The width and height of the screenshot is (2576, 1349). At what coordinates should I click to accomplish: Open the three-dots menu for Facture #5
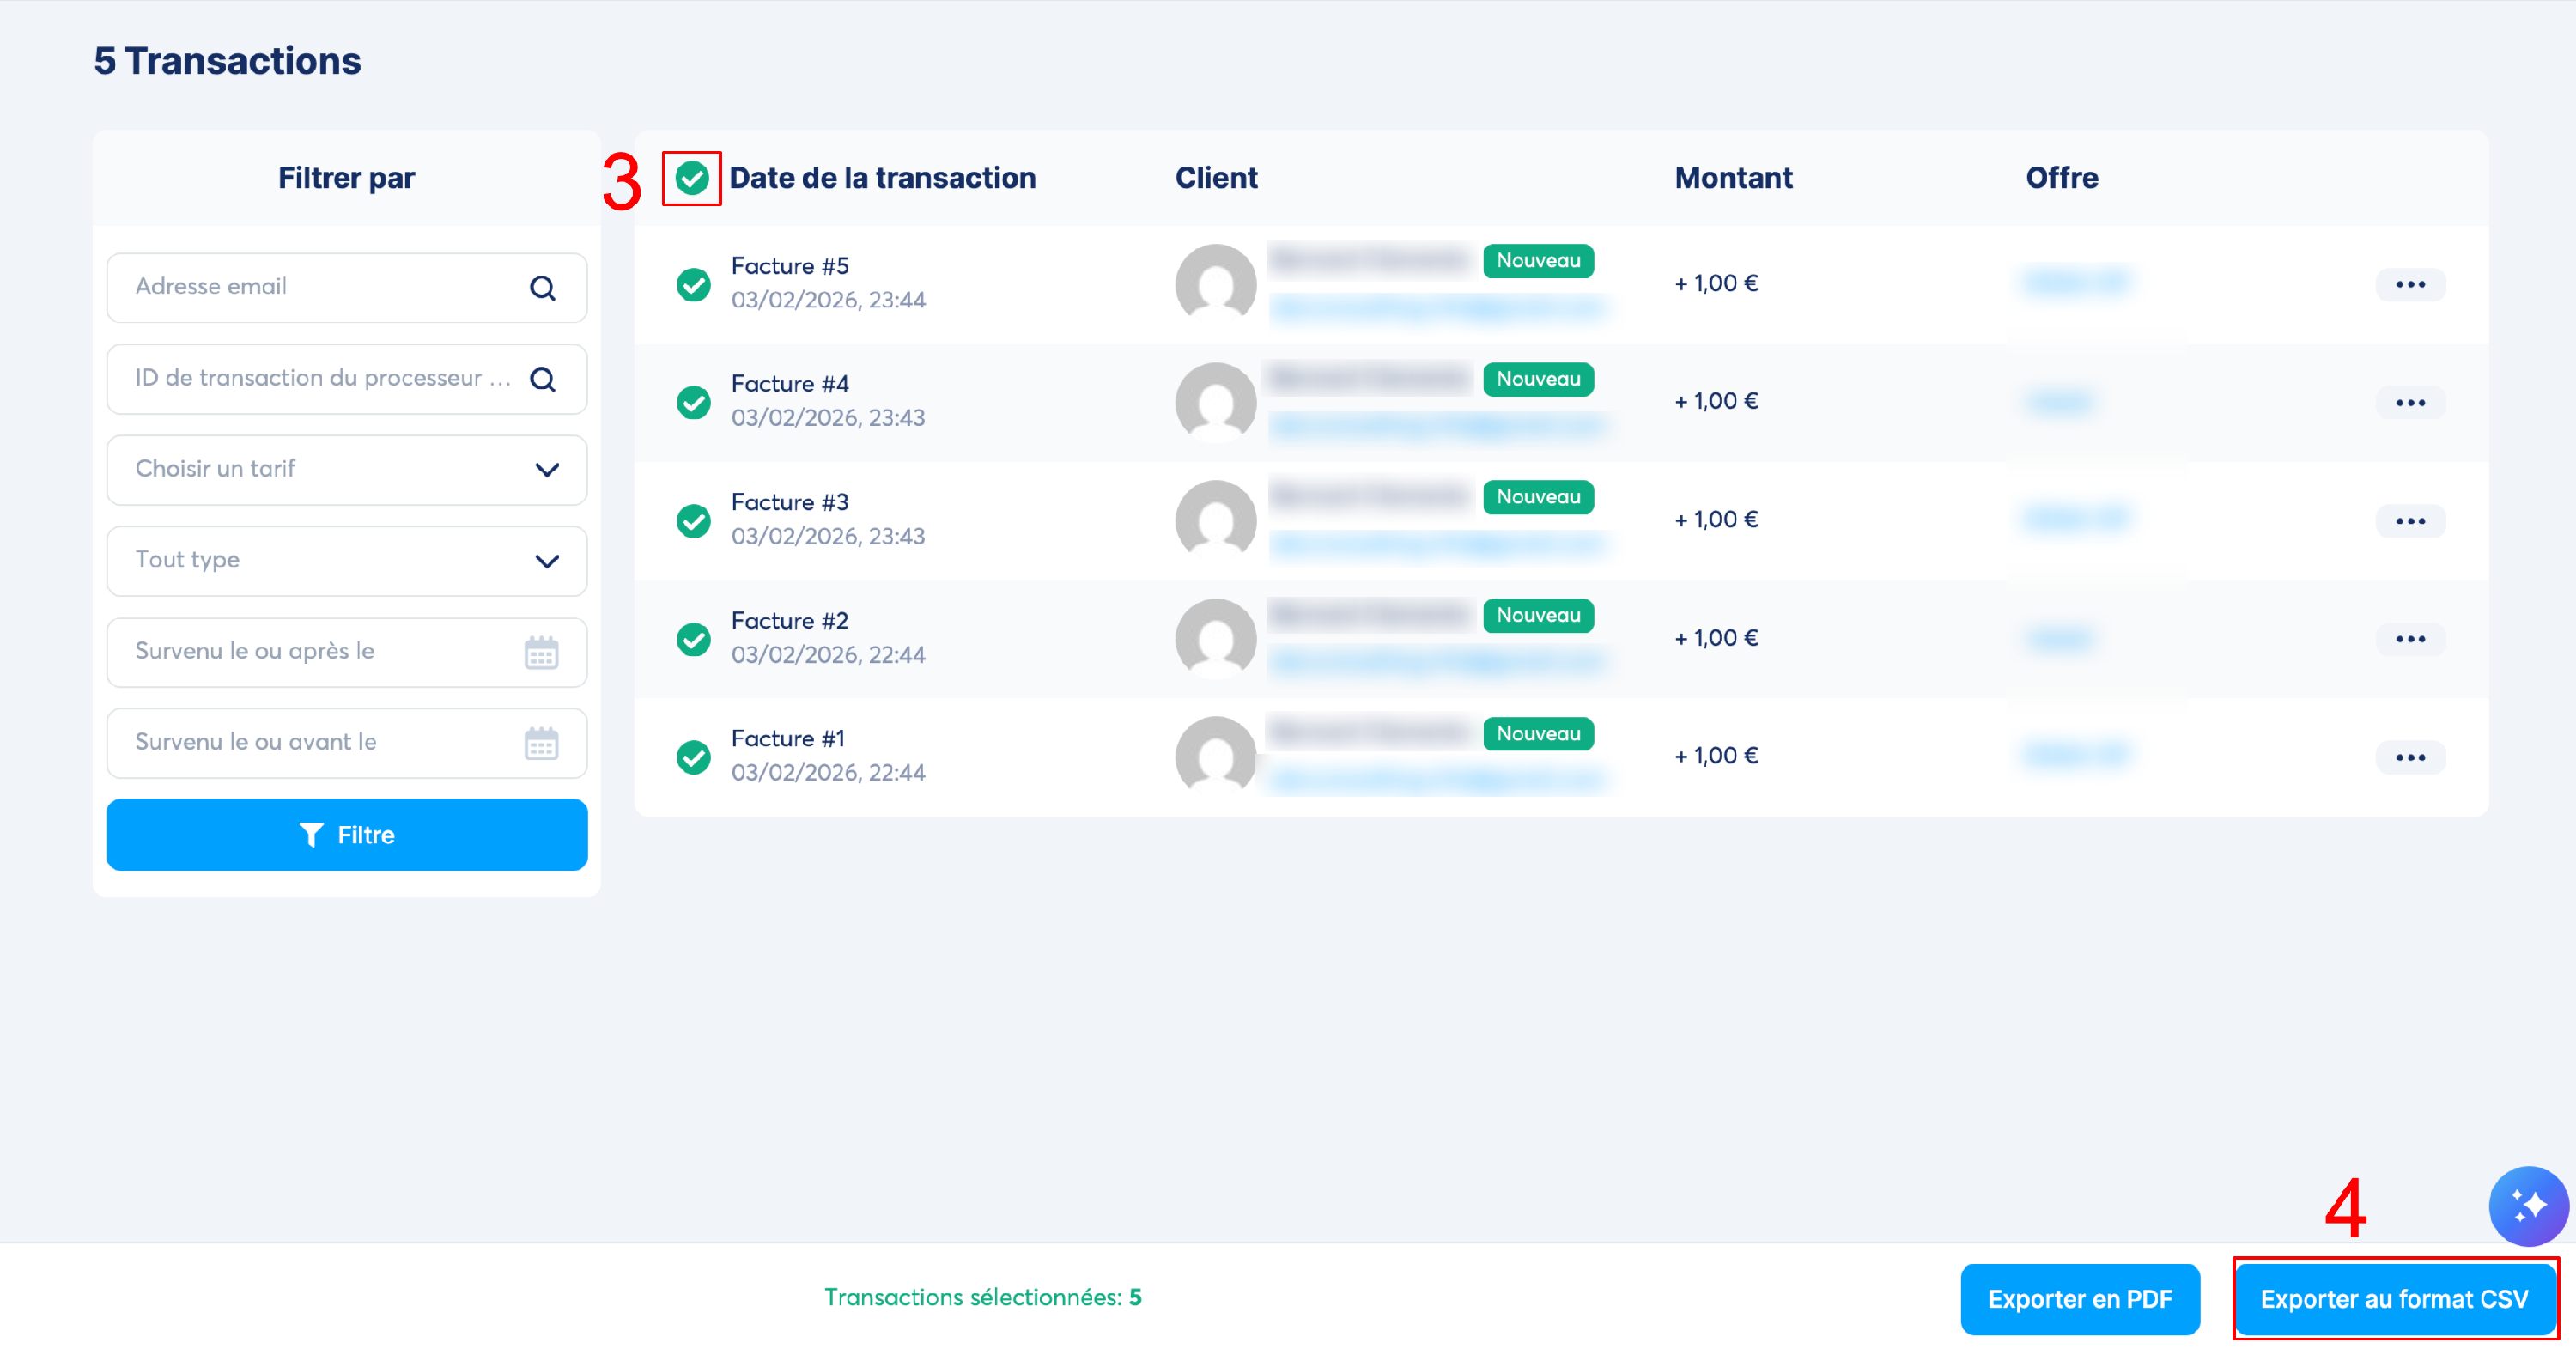(2409, 284)
